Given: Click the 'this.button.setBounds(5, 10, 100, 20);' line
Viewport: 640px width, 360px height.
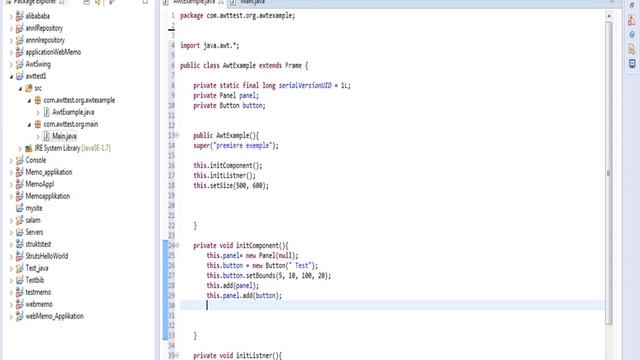Looking at the screenshot, I should (269, 276).
